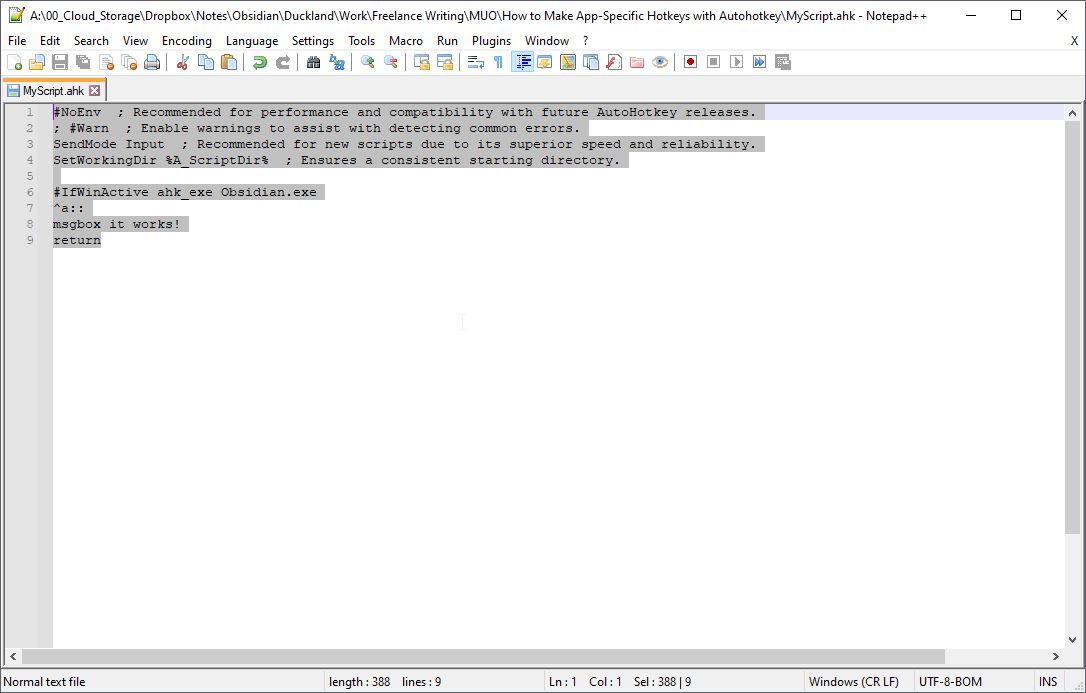
Task: Play back the recorded macro
Action: 736,62
